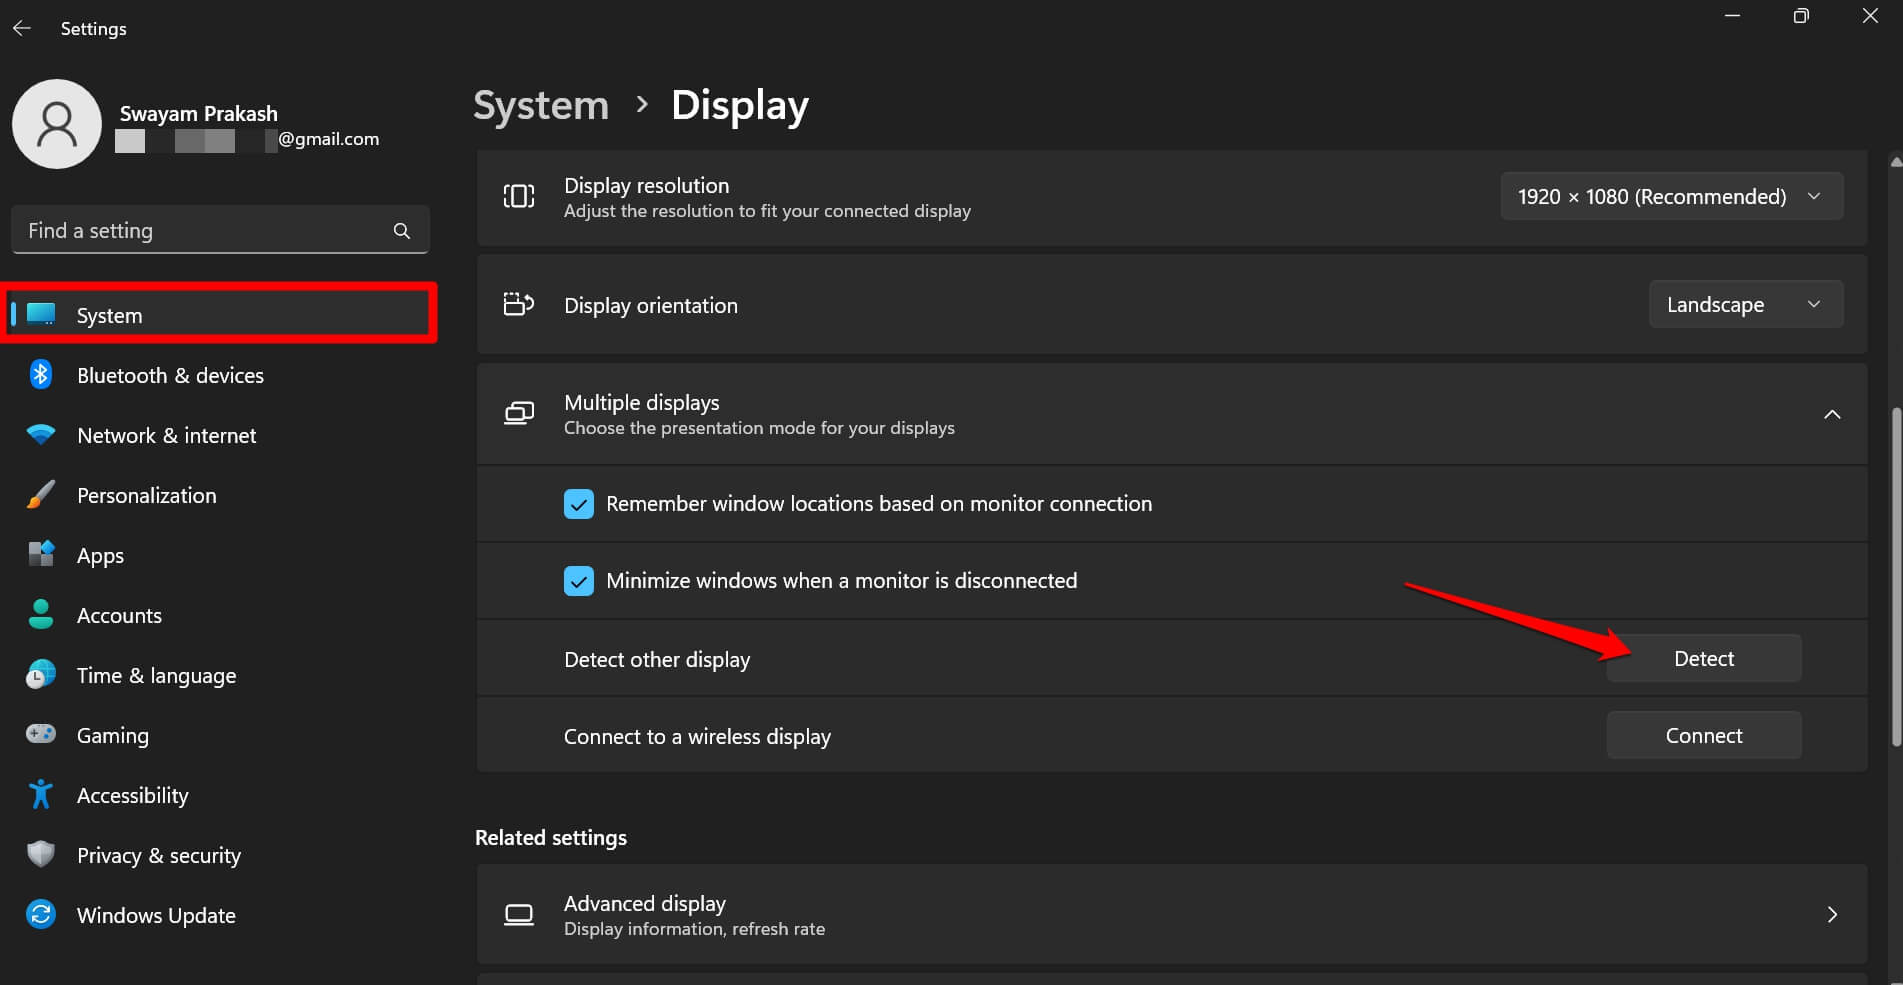Select Privacy & security in sidebar
Screen dimensions: 1903x985
[x=158, y=855]
